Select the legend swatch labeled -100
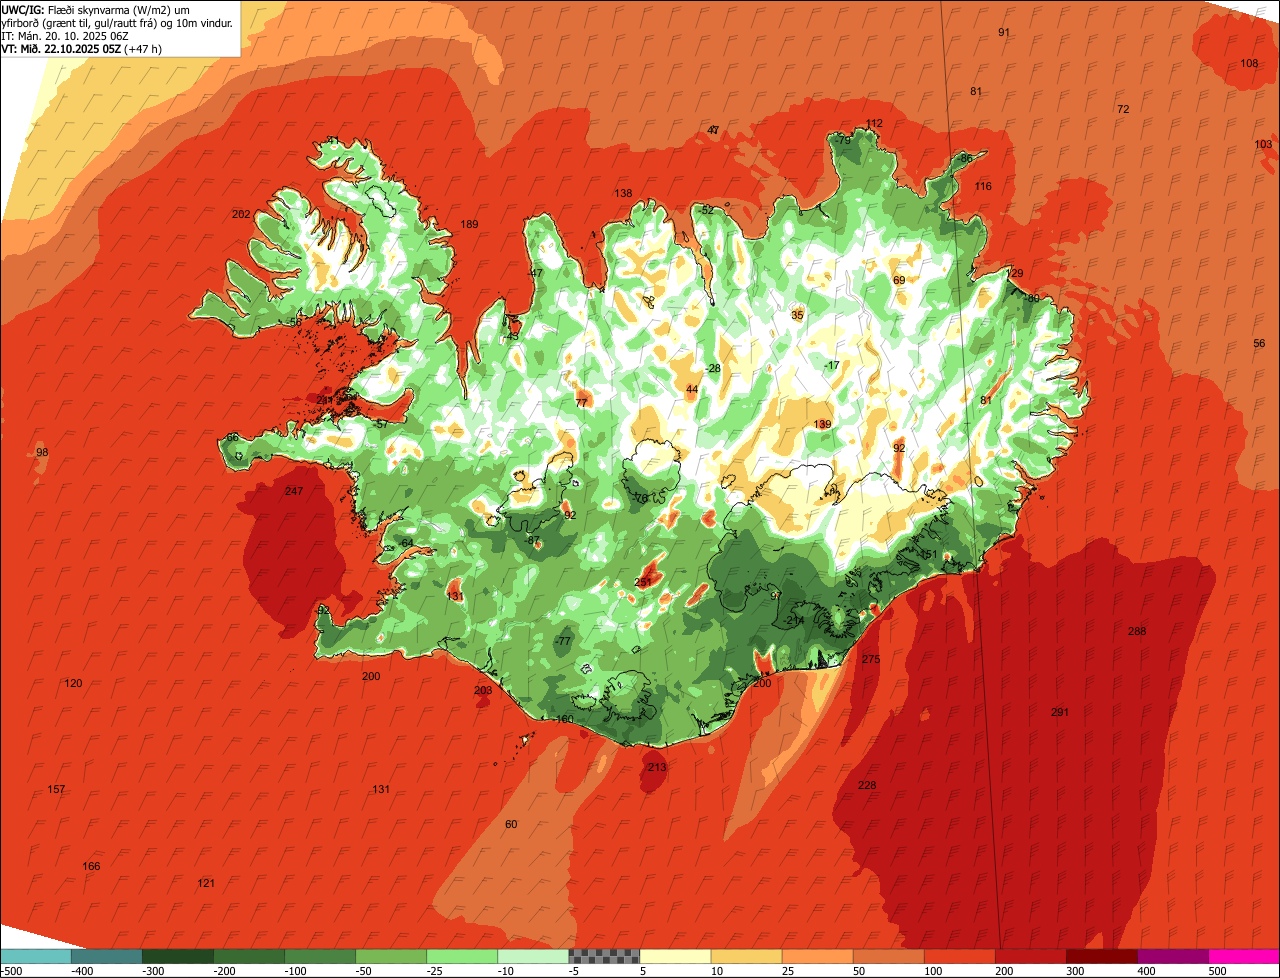The height and width of the screenshot is (978, 1280). (x=319, y=956)
